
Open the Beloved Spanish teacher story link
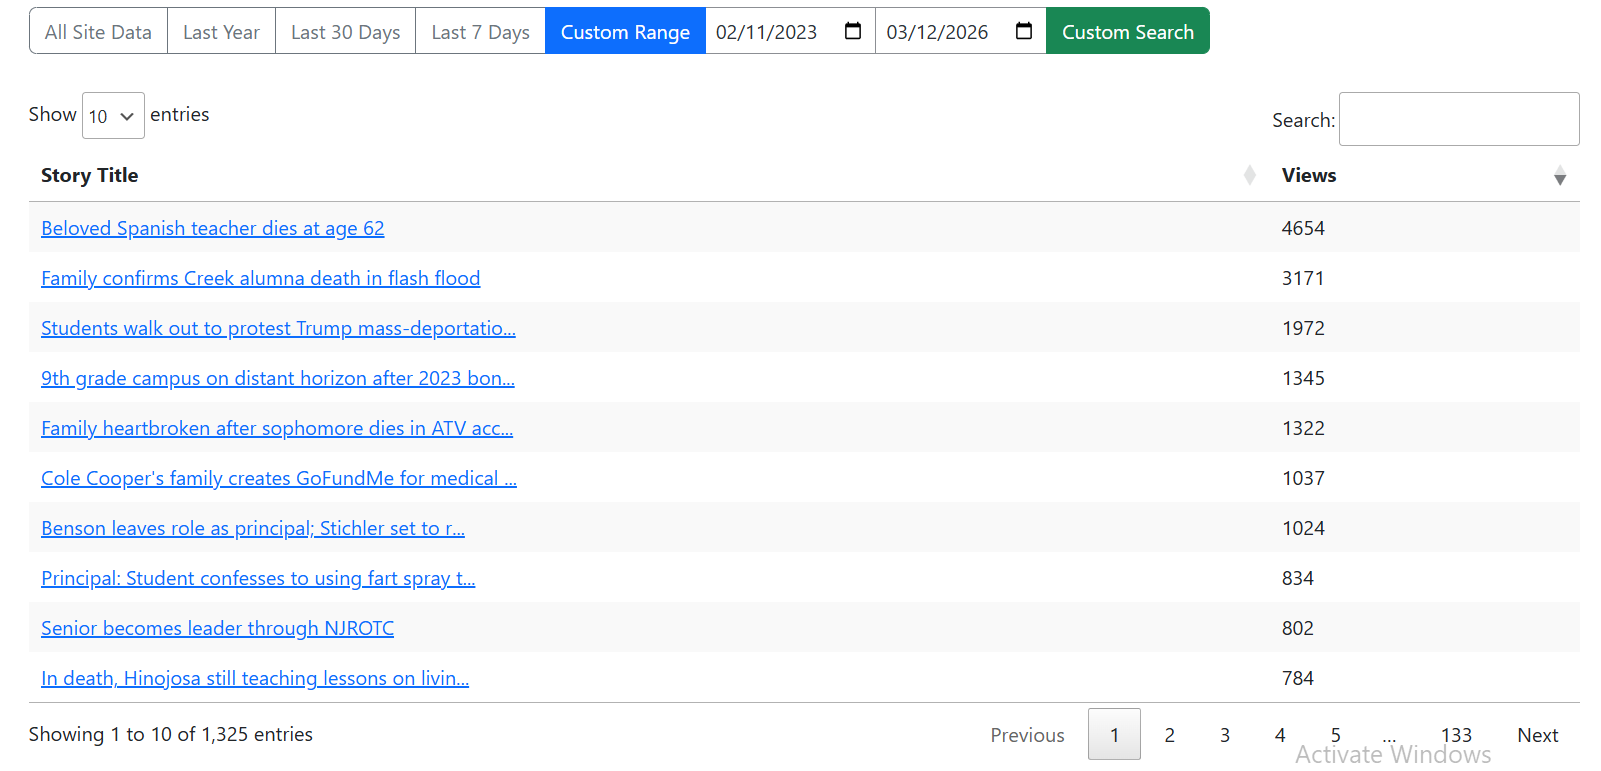pos(212,228)
